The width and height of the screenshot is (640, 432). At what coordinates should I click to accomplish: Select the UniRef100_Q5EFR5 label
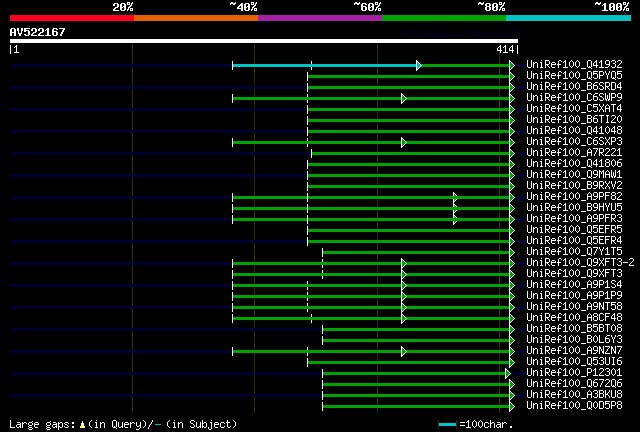574,230
